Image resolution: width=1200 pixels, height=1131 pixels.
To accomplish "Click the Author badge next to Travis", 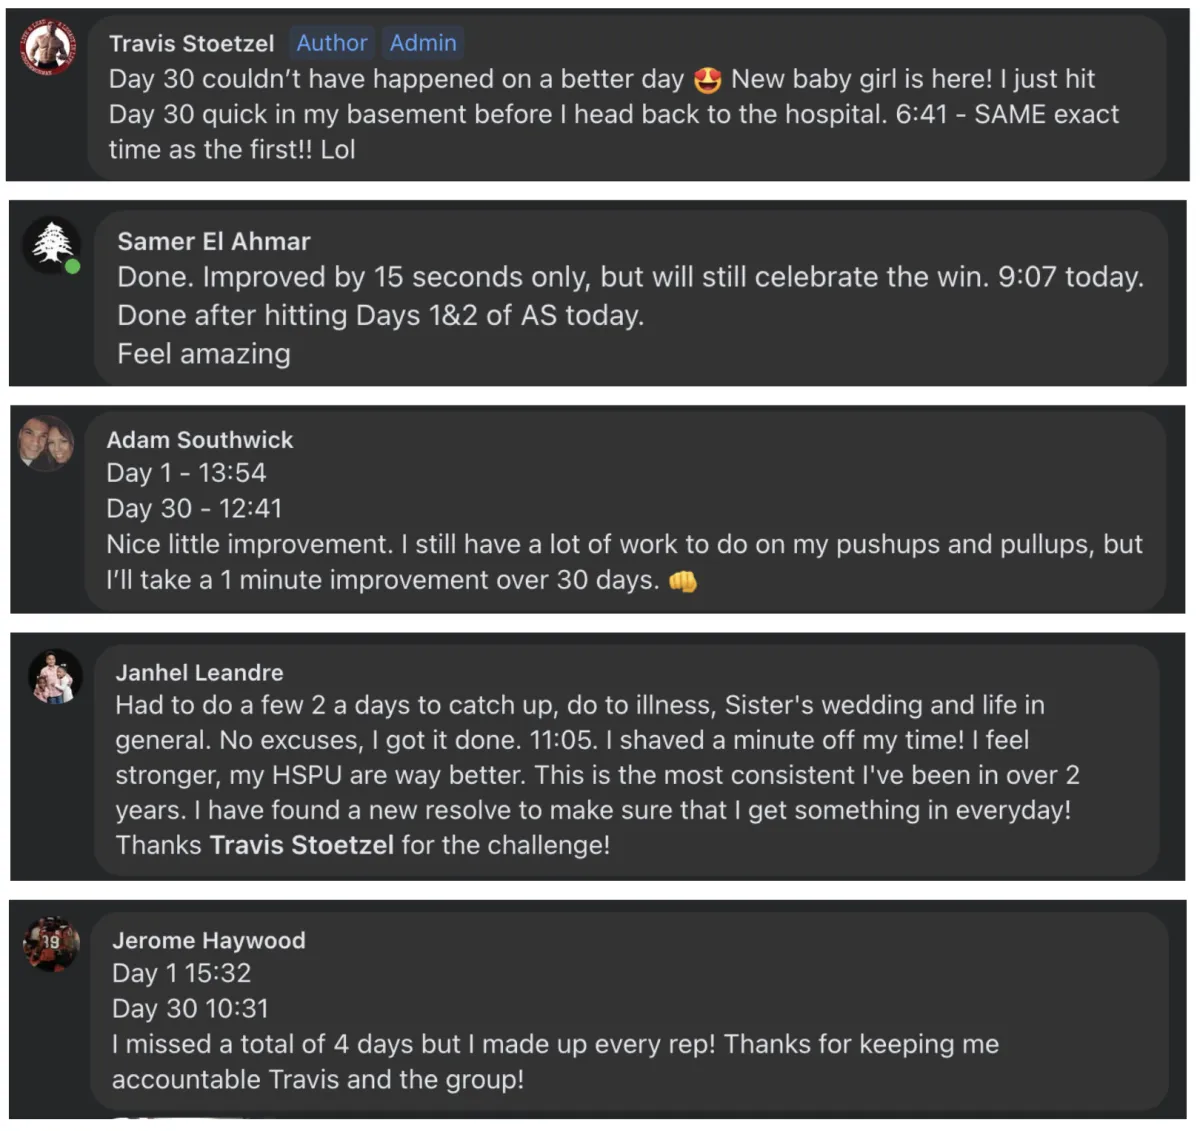I will tap(332, 43).
